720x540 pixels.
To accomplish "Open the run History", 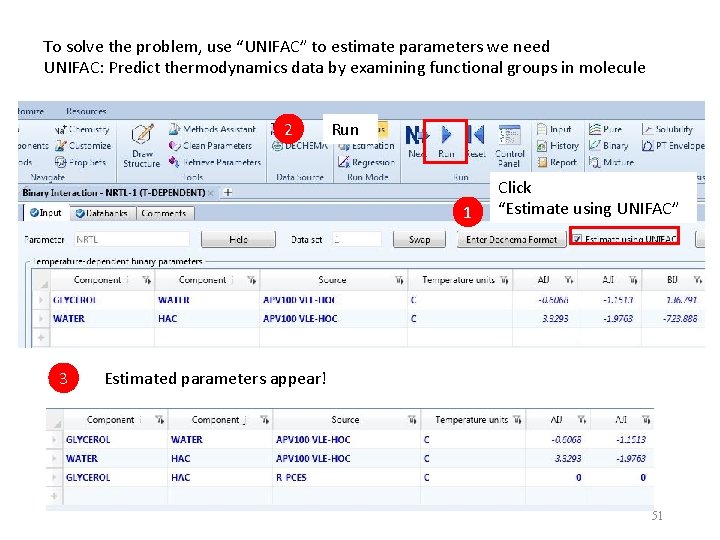I will point(558,146).
